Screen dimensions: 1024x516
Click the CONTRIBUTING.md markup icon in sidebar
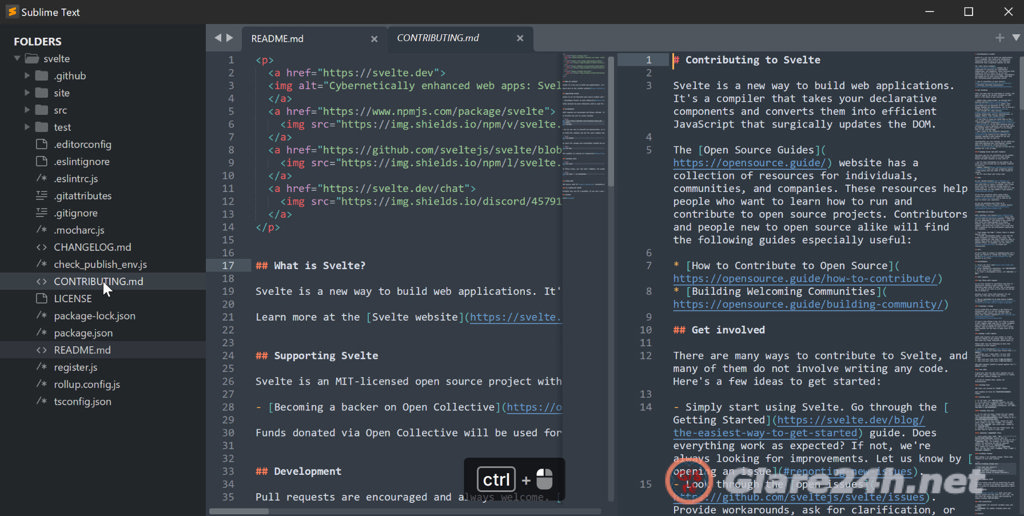[42, 282]
